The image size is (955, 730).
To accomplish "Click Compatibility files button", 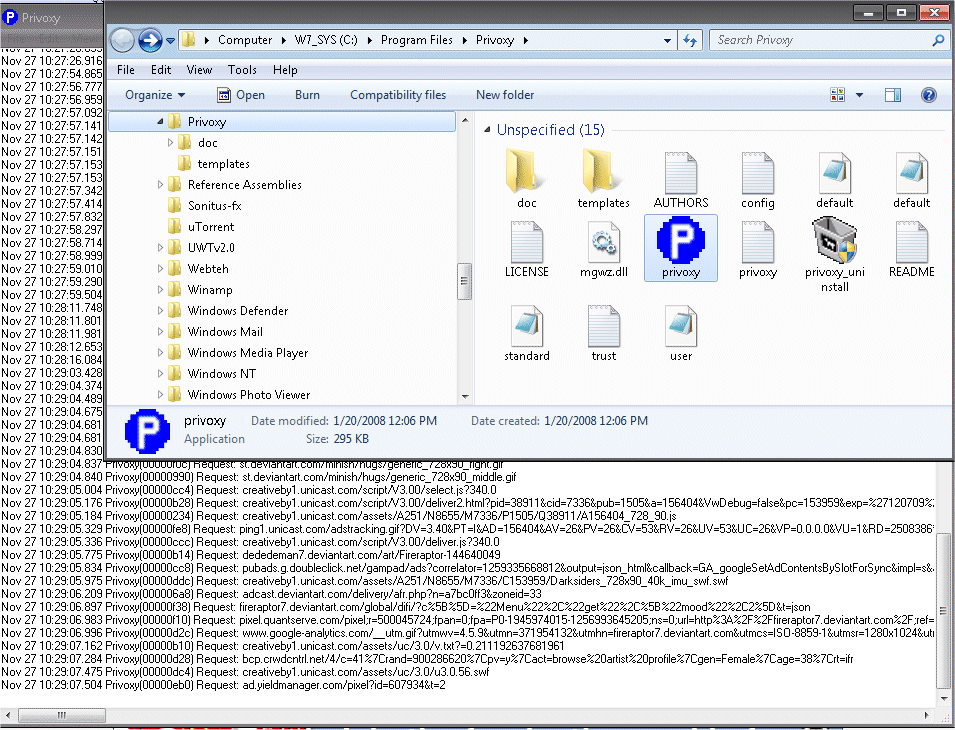I will [398, 95].
